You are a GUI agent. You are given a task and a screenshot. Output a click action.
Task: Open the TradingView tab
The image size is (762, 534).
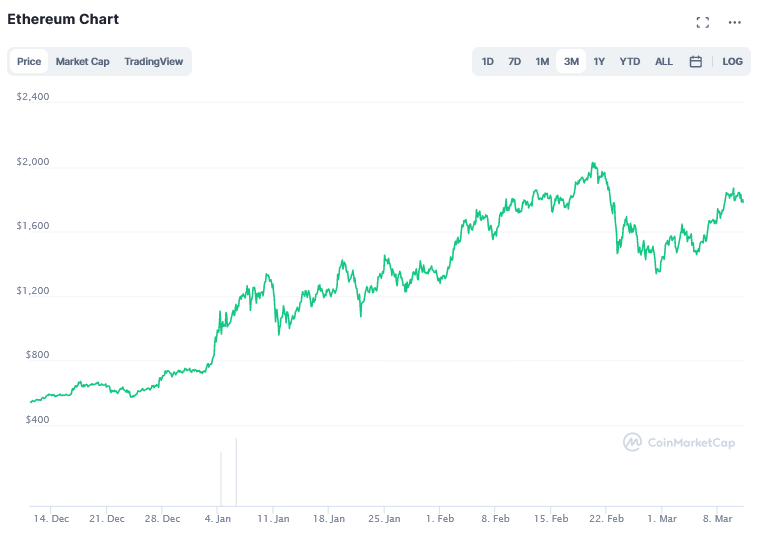click(154, 61)
